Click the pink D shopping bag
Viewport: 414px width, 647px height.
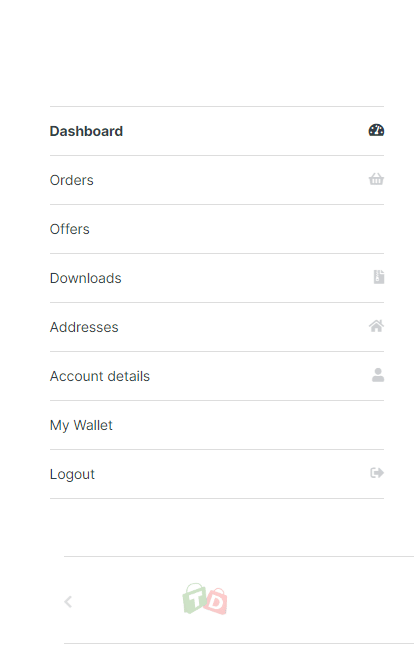coord(216,601)
